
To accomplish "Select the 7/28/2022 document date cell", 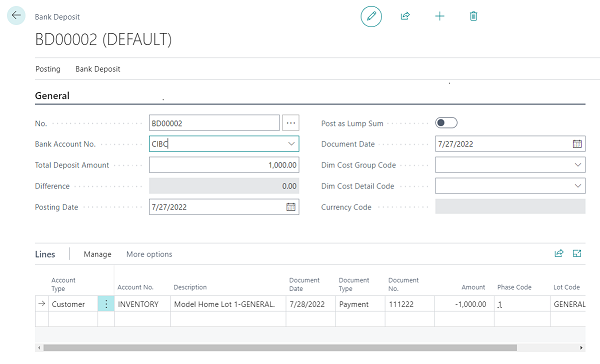I will (311, 304).
